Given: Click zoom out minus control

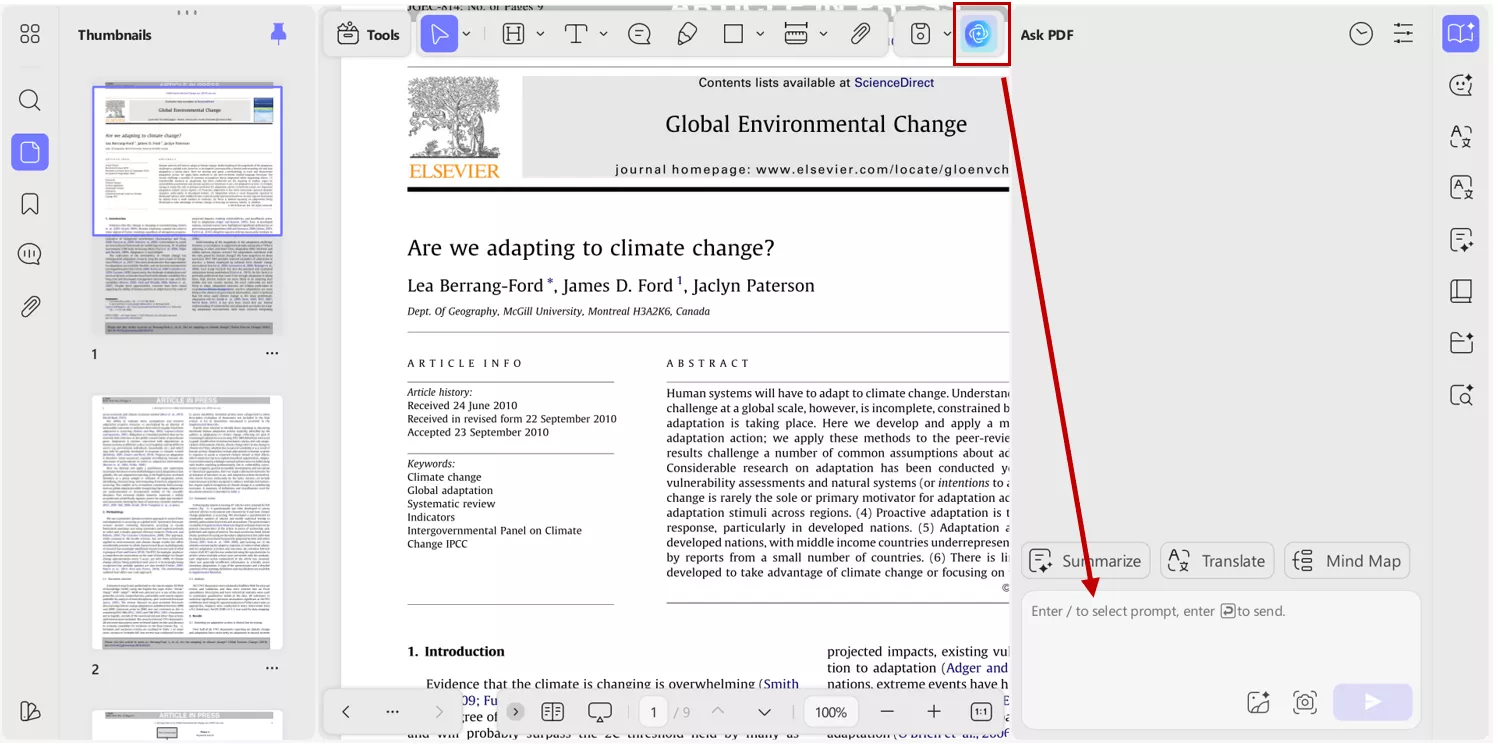Looking at the screenshot, I should click(887, 712).
